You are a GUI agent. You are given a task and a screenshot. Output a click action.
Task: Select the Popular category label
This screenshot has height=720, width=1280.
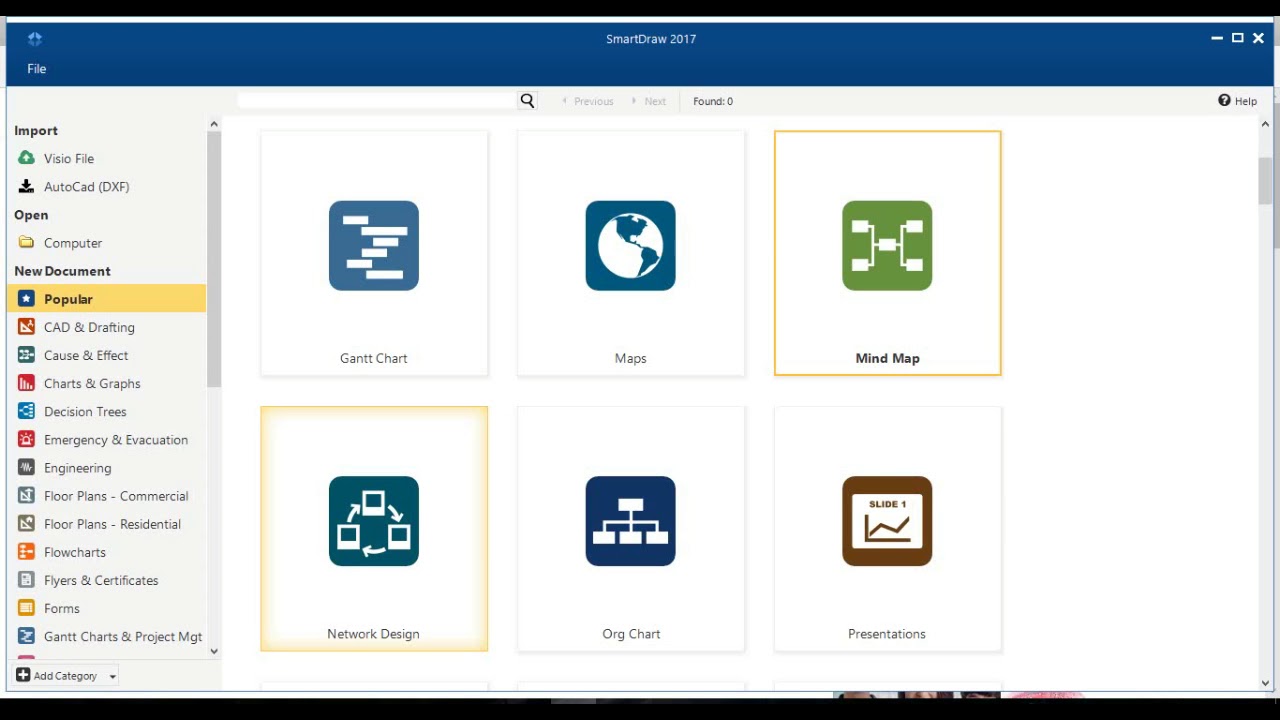[x=68, y=299]
